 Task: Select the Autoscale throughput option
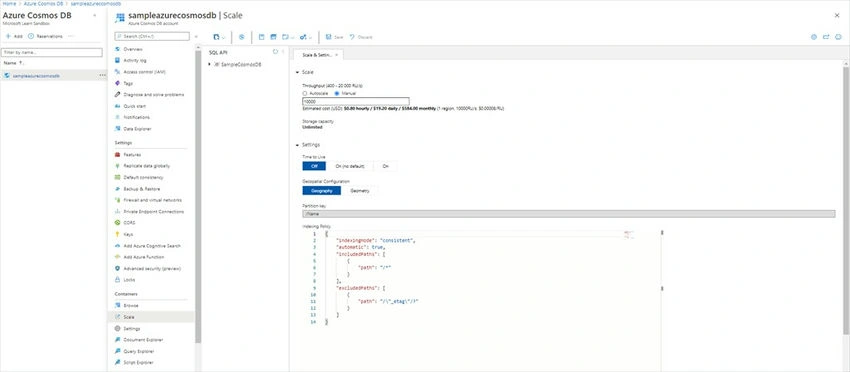pos(305,93)
